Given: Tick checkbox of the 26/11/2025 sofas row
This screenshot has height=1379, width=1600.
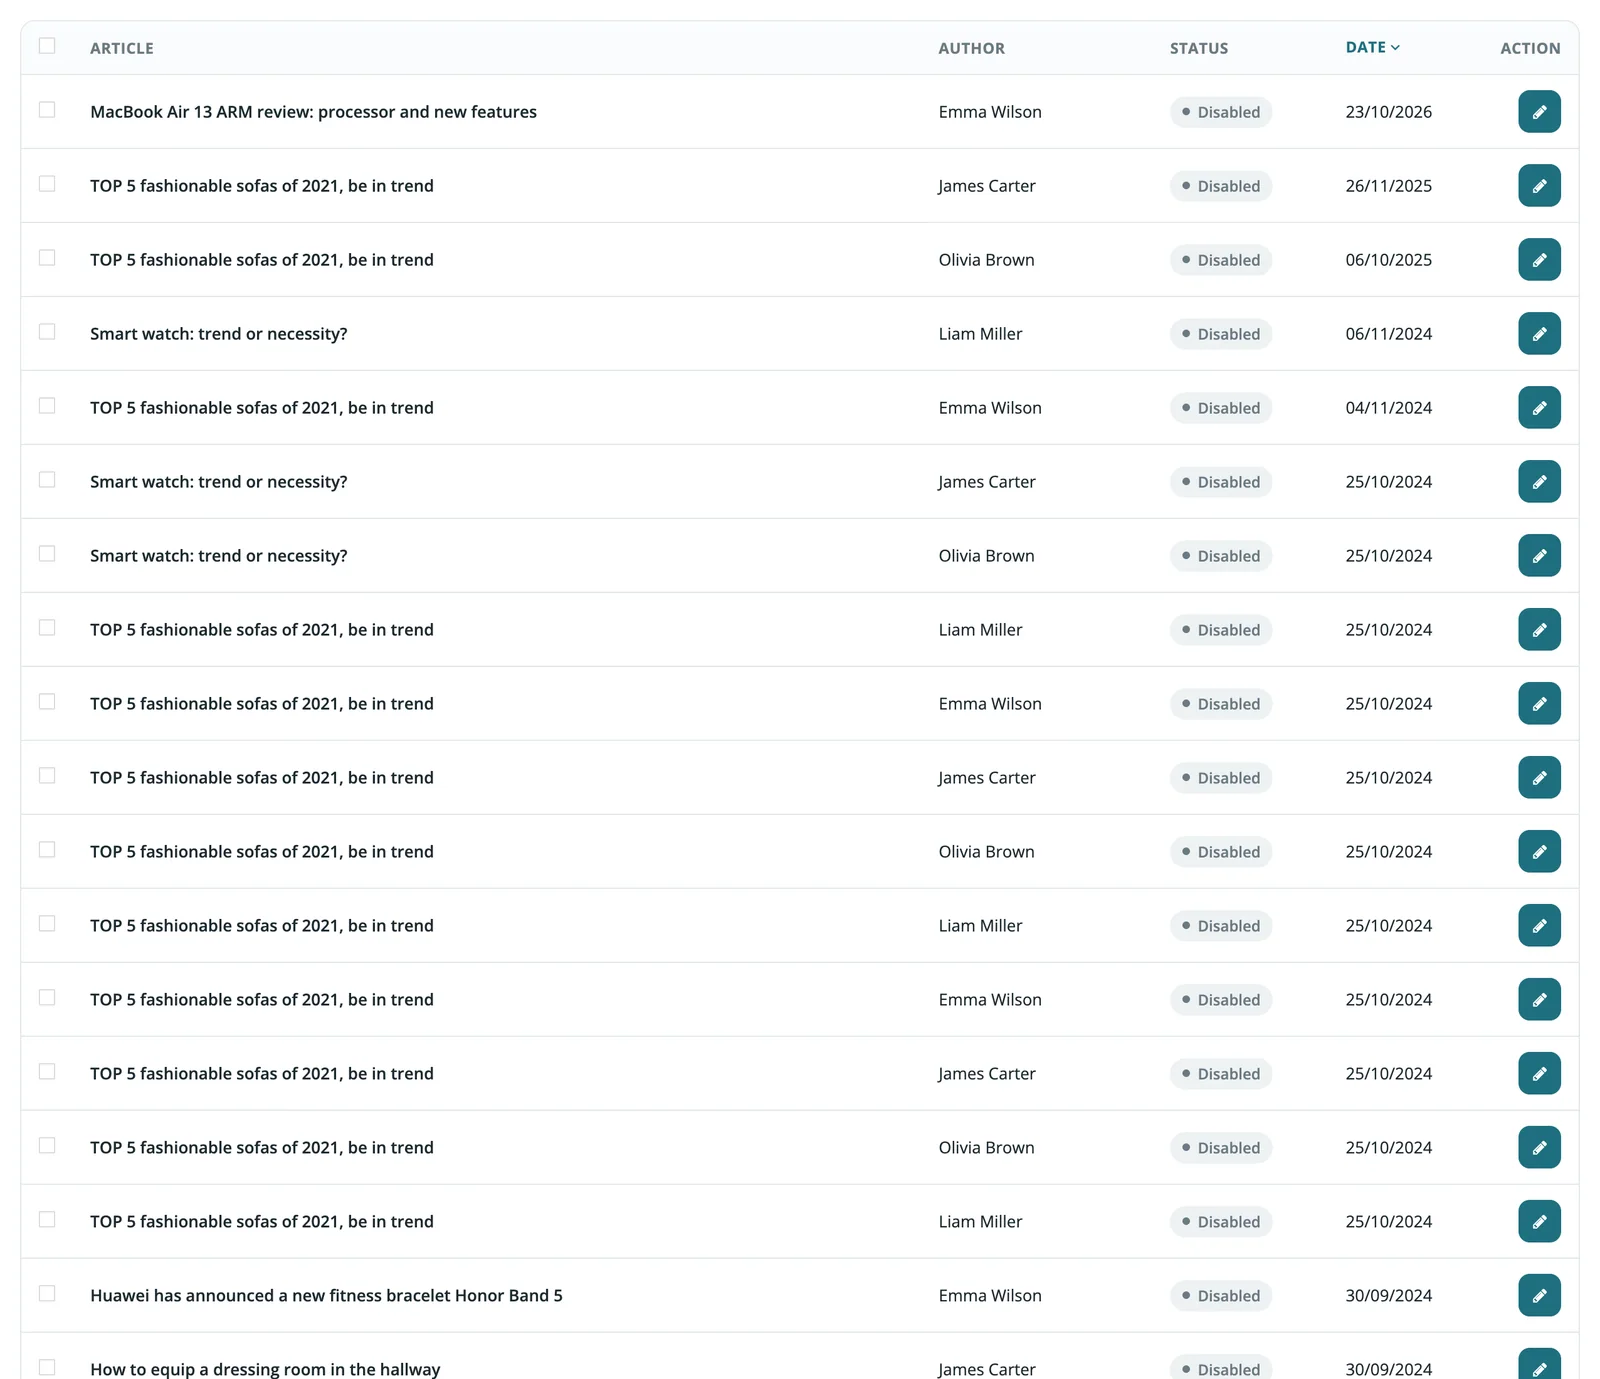Looking at the screenshot, I should pos(47,184).
